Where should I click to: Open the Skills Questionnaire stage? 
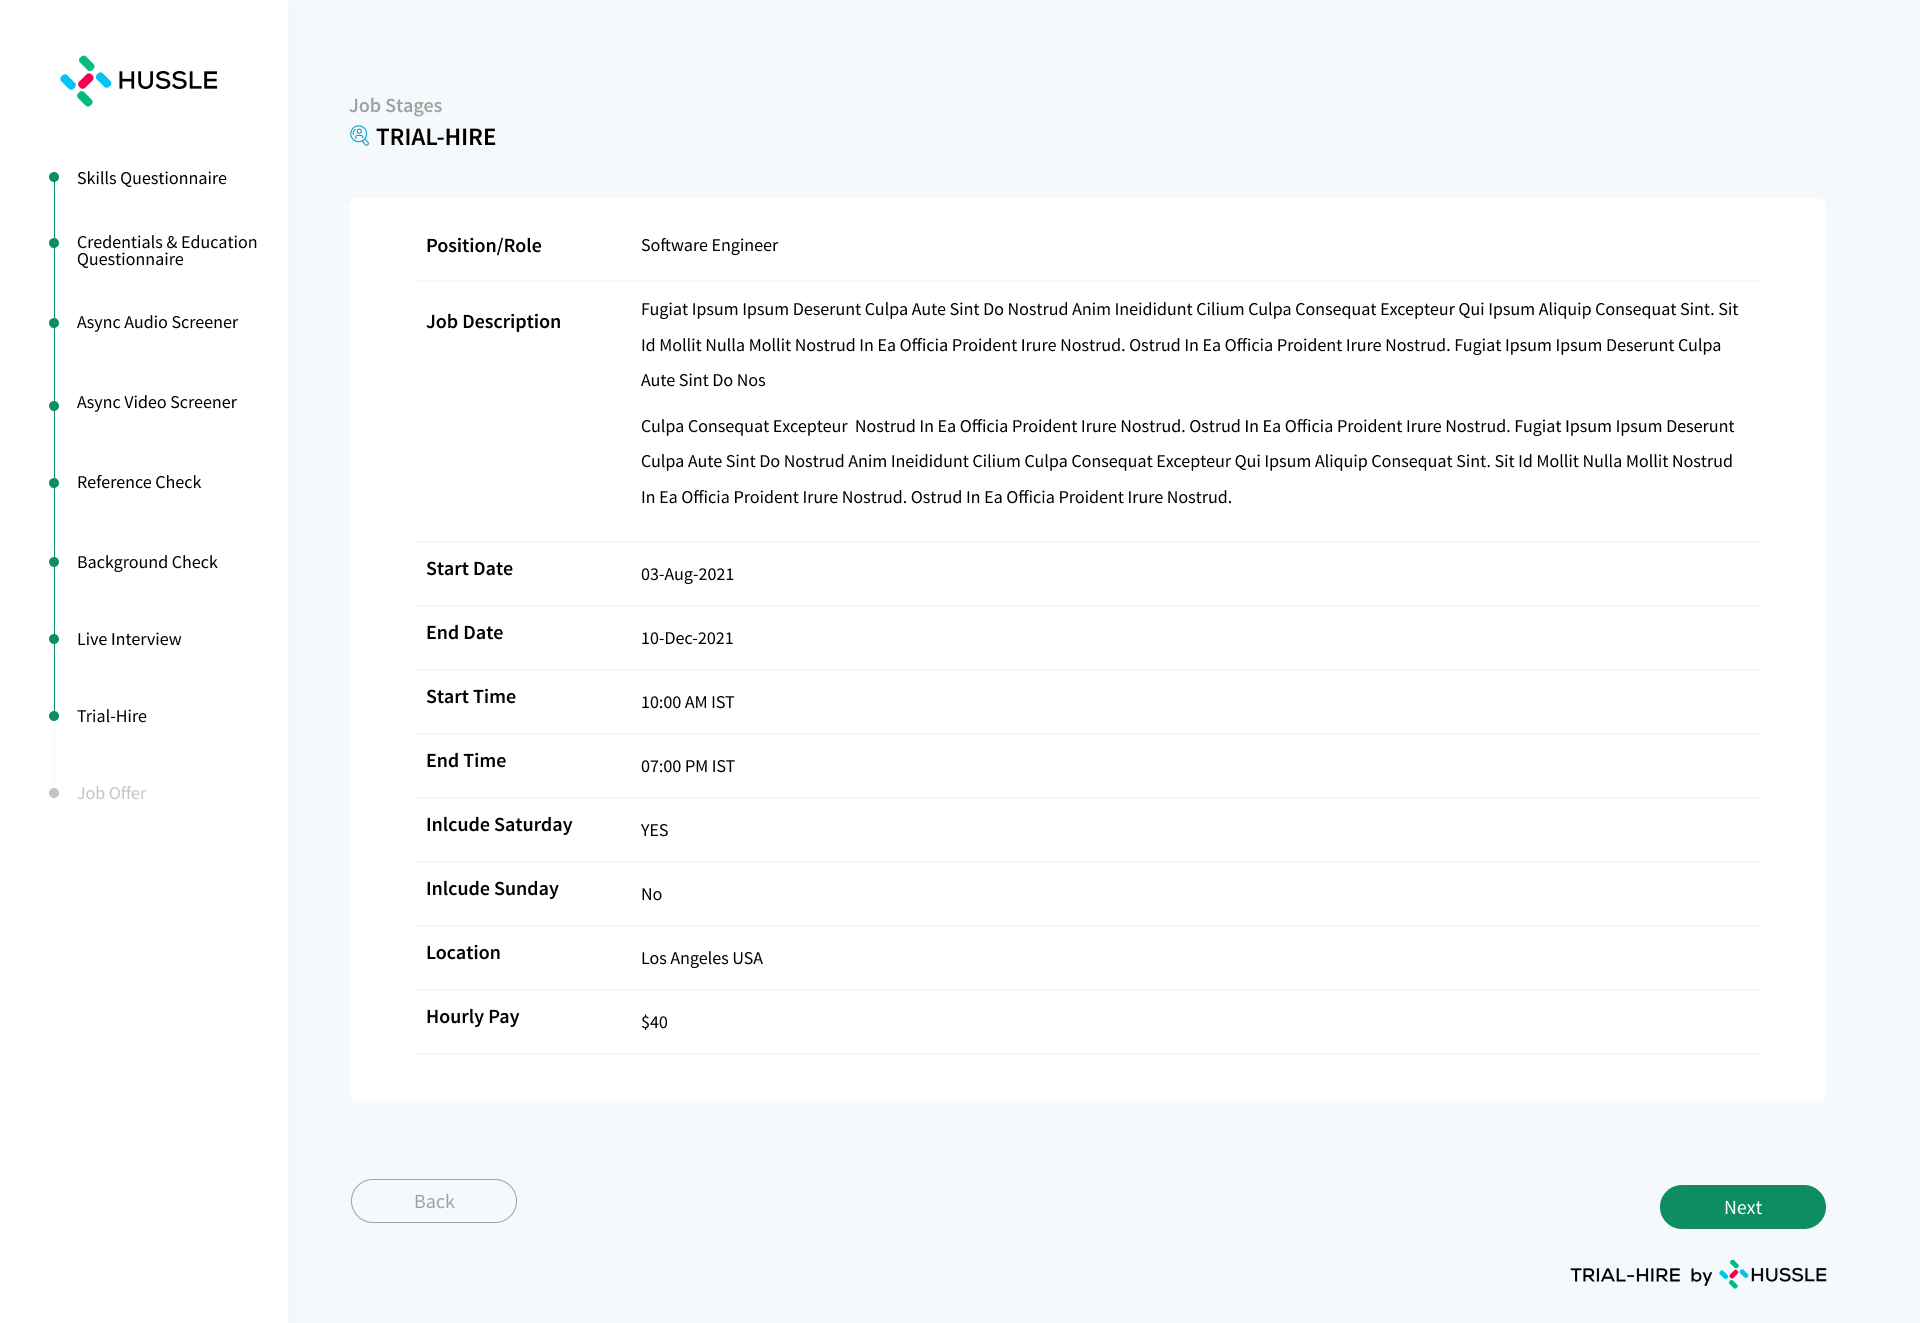pos(152,178)
